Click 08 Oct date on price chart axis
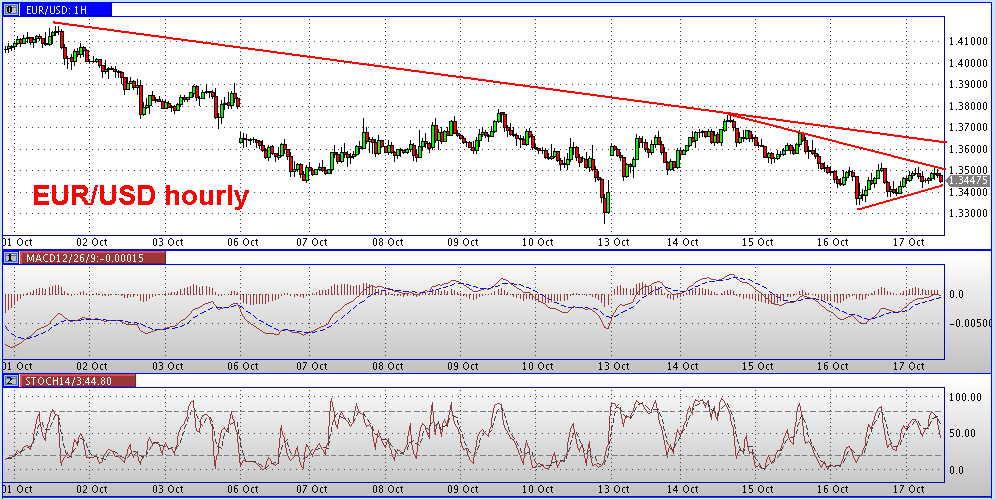Image resolution: width=995 pixels, height=499 pixels. point(388,243)
